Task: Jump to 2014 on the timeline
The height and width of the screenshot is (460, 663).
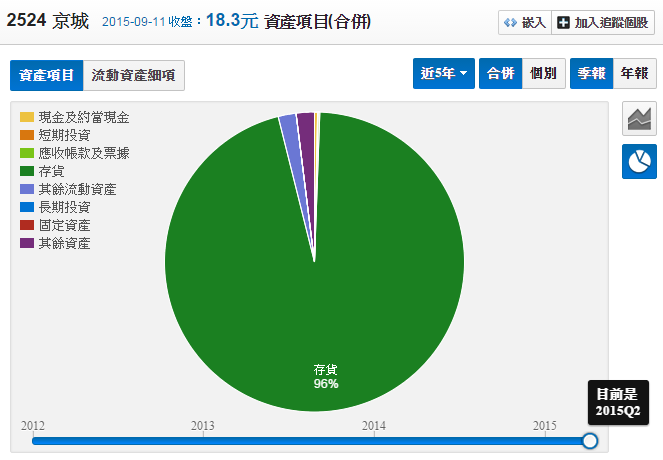Action: [373, 425]
